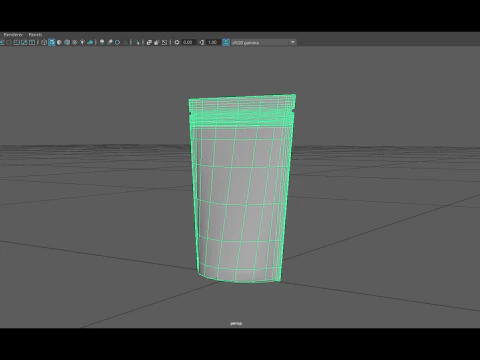
Task: Click the persp camera label
Action: 236,323
